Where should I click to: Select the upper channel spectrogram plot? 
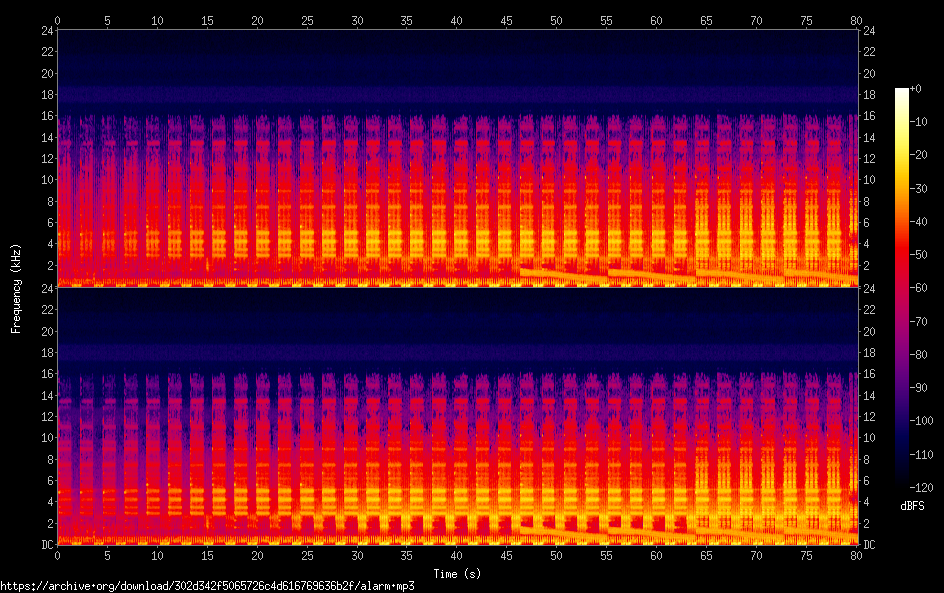click(457, 158)
